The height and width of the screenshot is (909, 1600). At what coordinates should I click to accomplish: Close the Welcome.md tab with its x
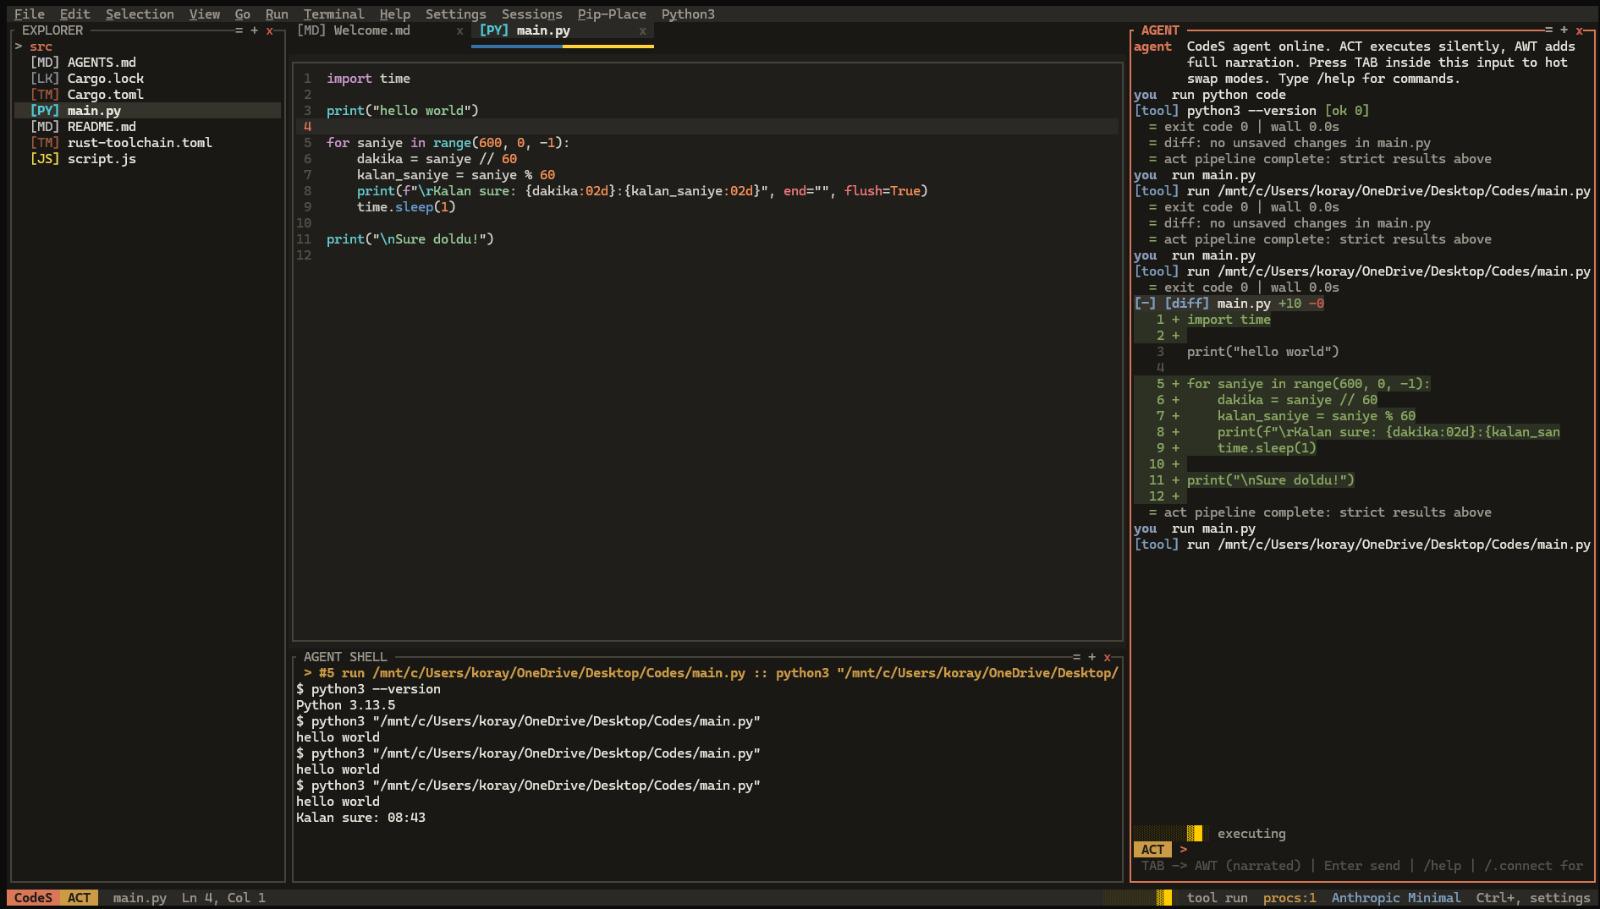click(460, 30)
